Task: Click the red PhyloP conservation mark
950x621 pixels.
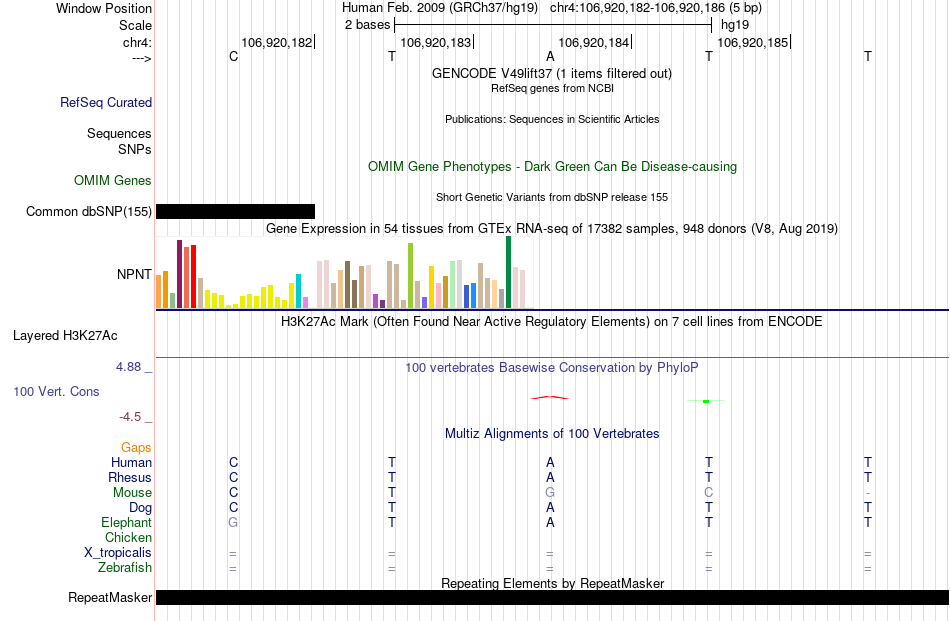Action: [x=550, y=397]
